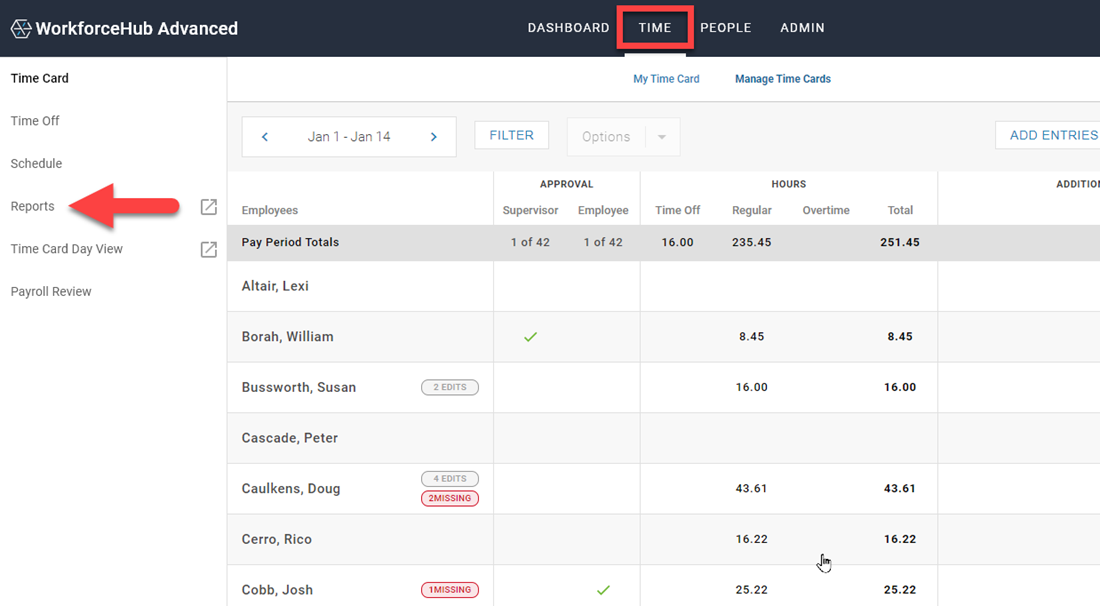The image size is (1100, 606).
Task: Toggle Borah, William's supervisor approval checkmark
Action: point(530,337)
